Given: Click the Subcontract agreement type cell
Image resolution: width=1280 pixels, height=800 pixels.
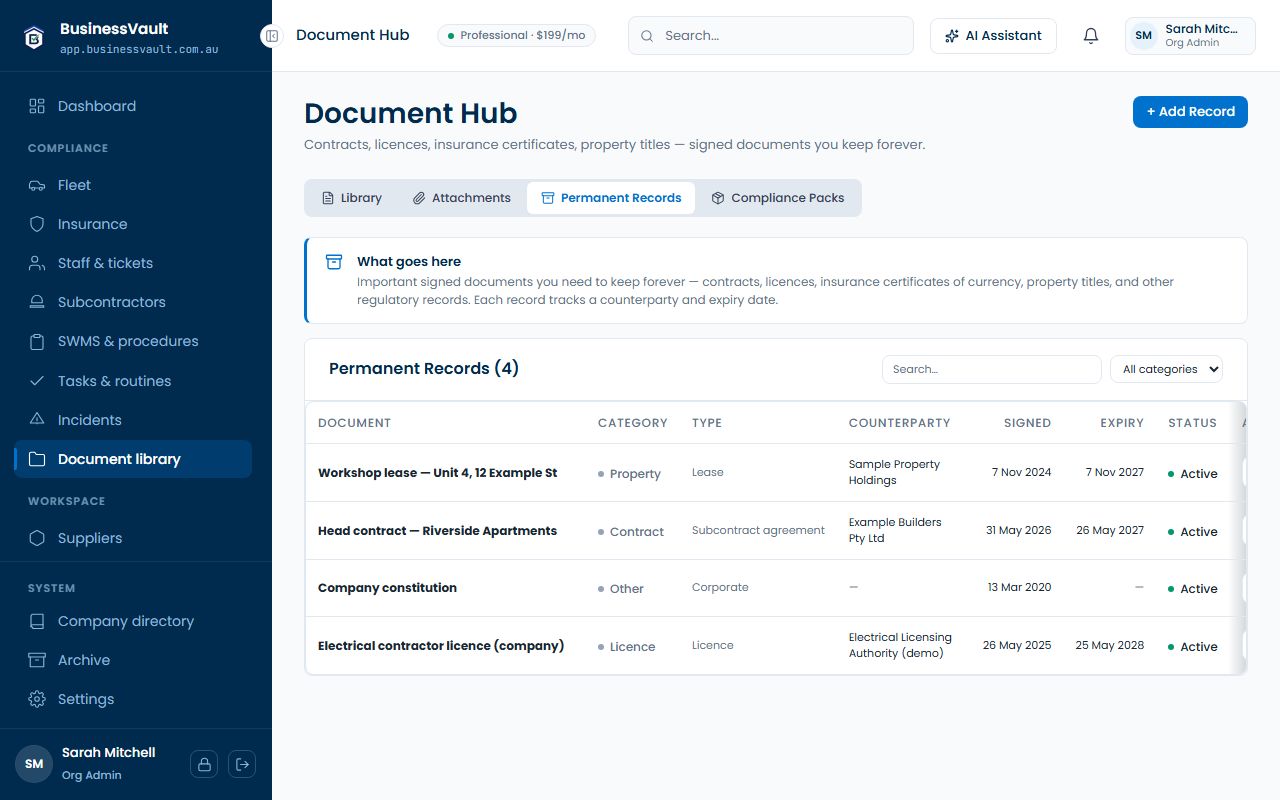Looking at the screenshot, I should 758,530.
